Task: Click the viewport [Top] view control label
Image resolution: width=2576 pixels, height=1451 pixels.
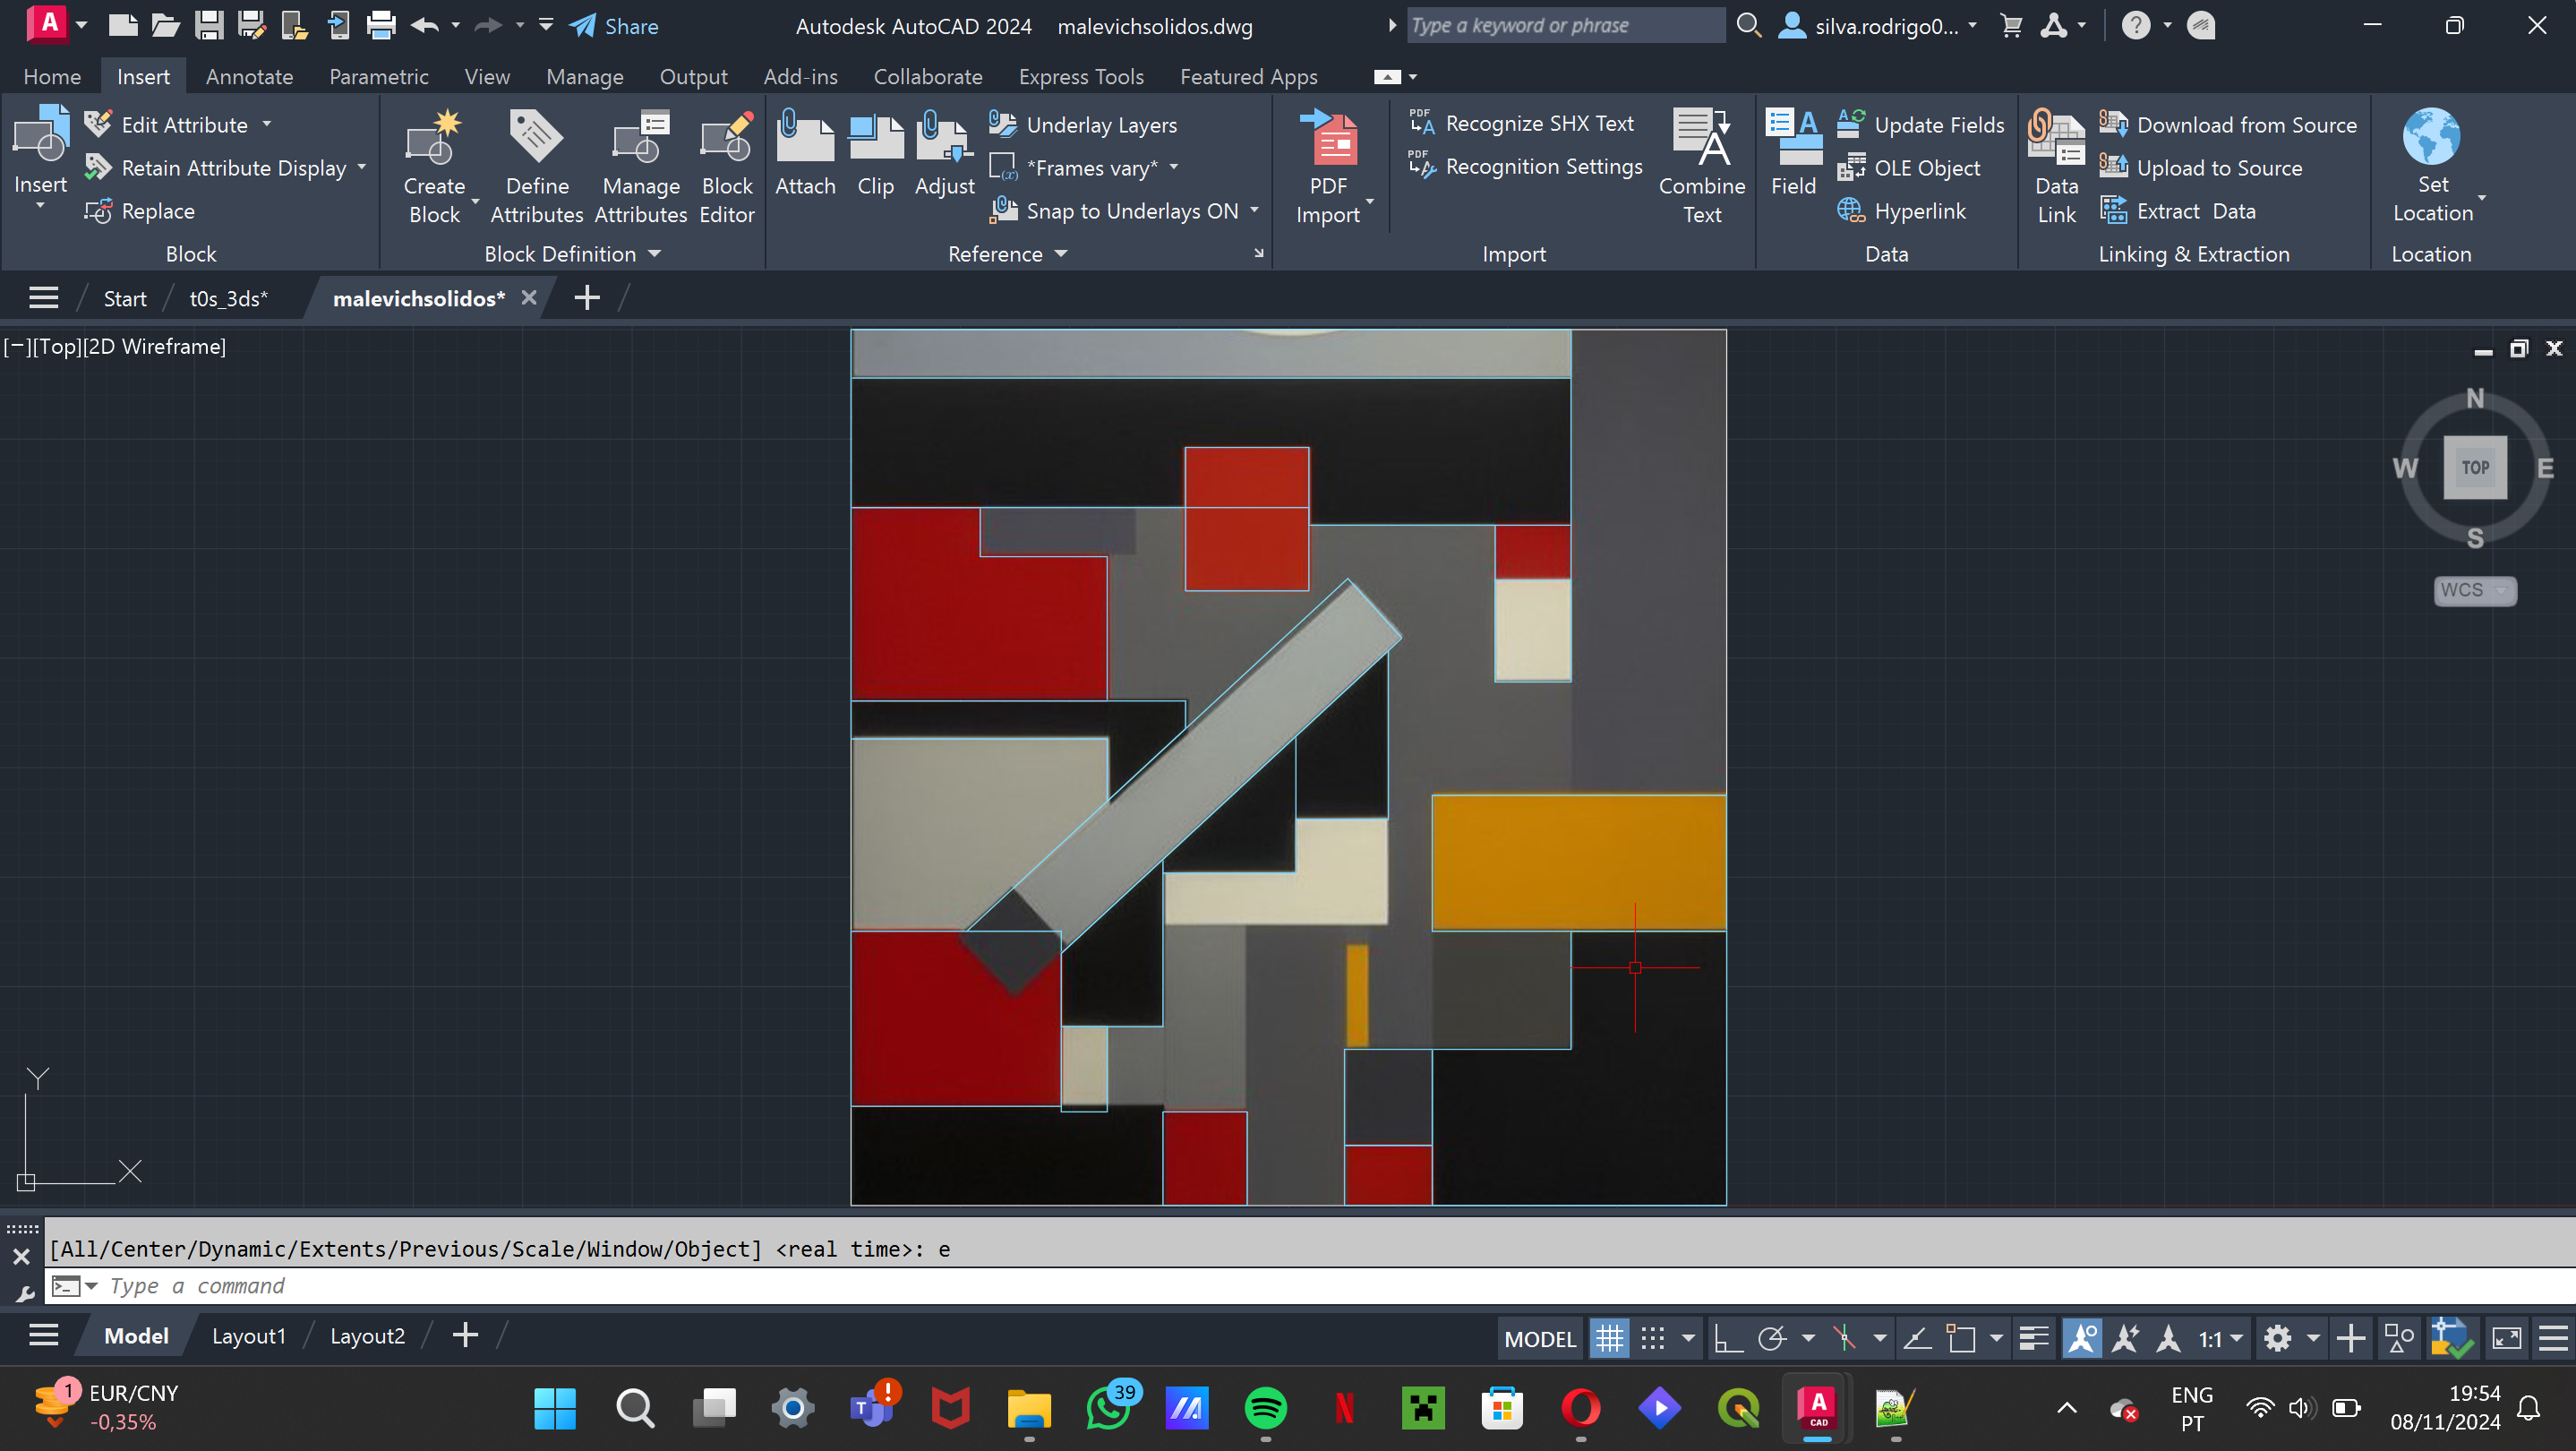Action: click(x=58, y=346)
